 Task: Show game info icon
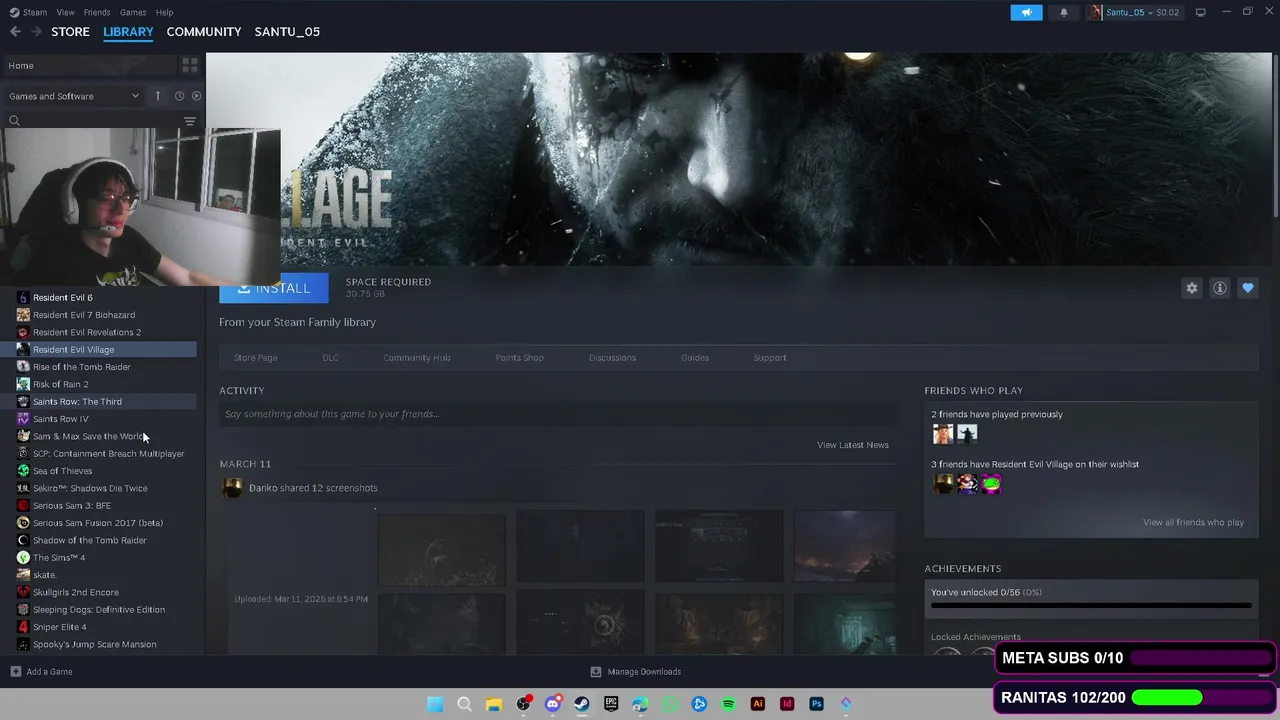(x=1219, y=288)
